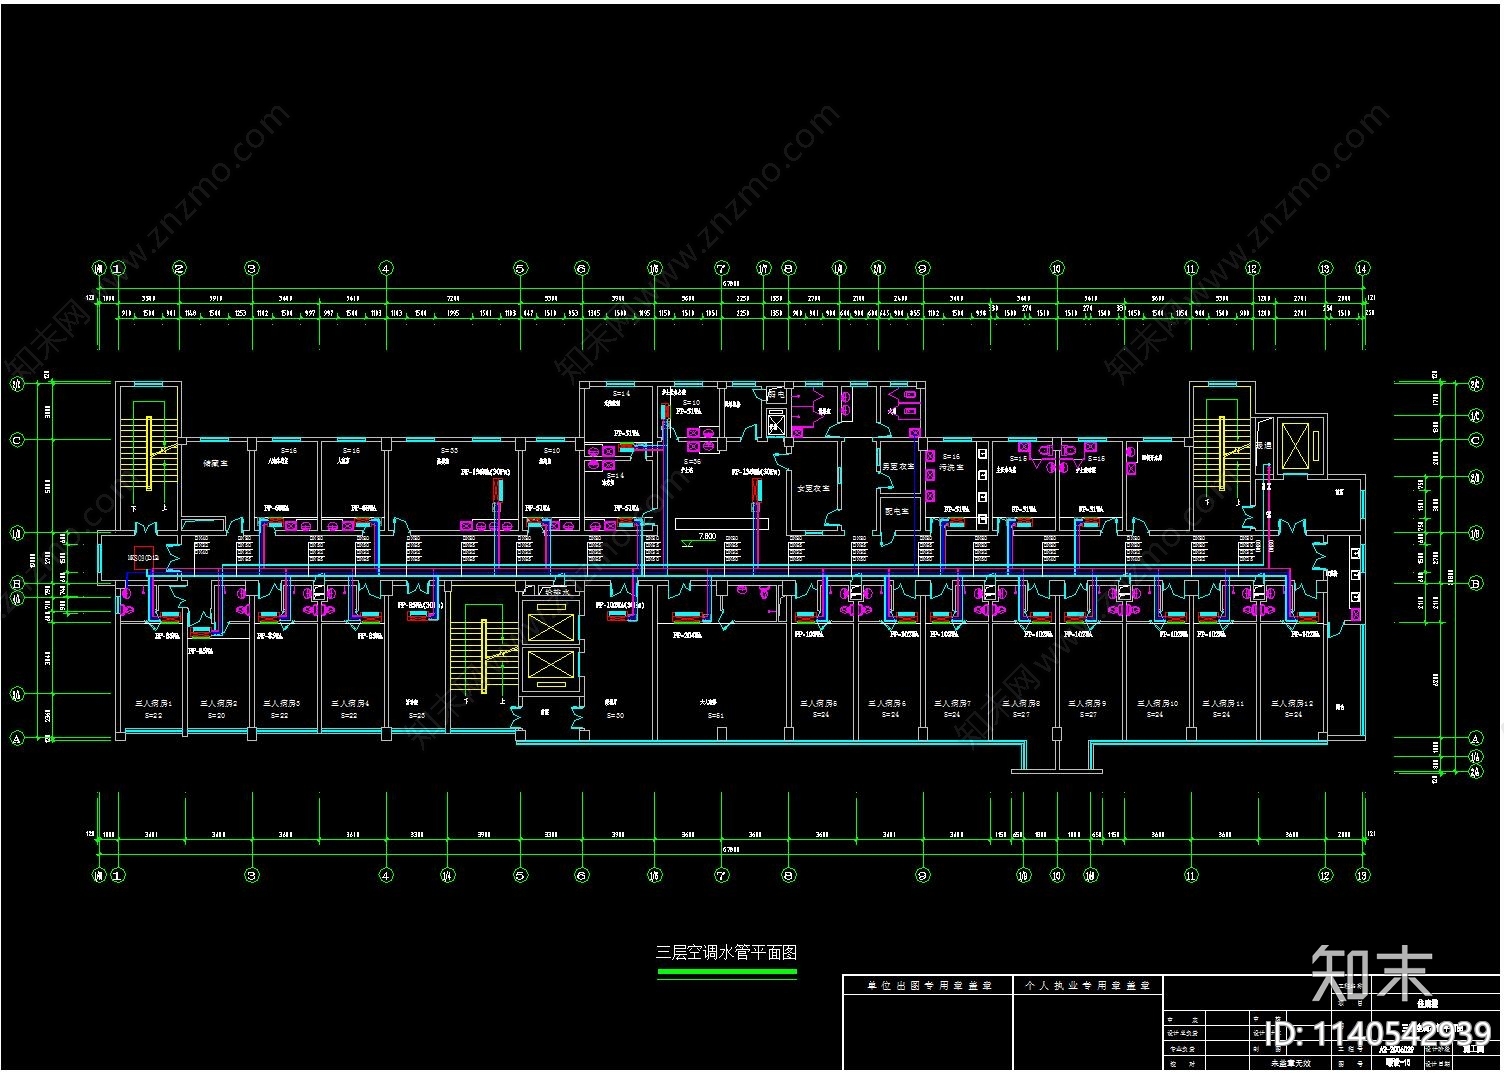Pick the 三人病房9 room label

pyautogui.click(x=1087, y=704)
